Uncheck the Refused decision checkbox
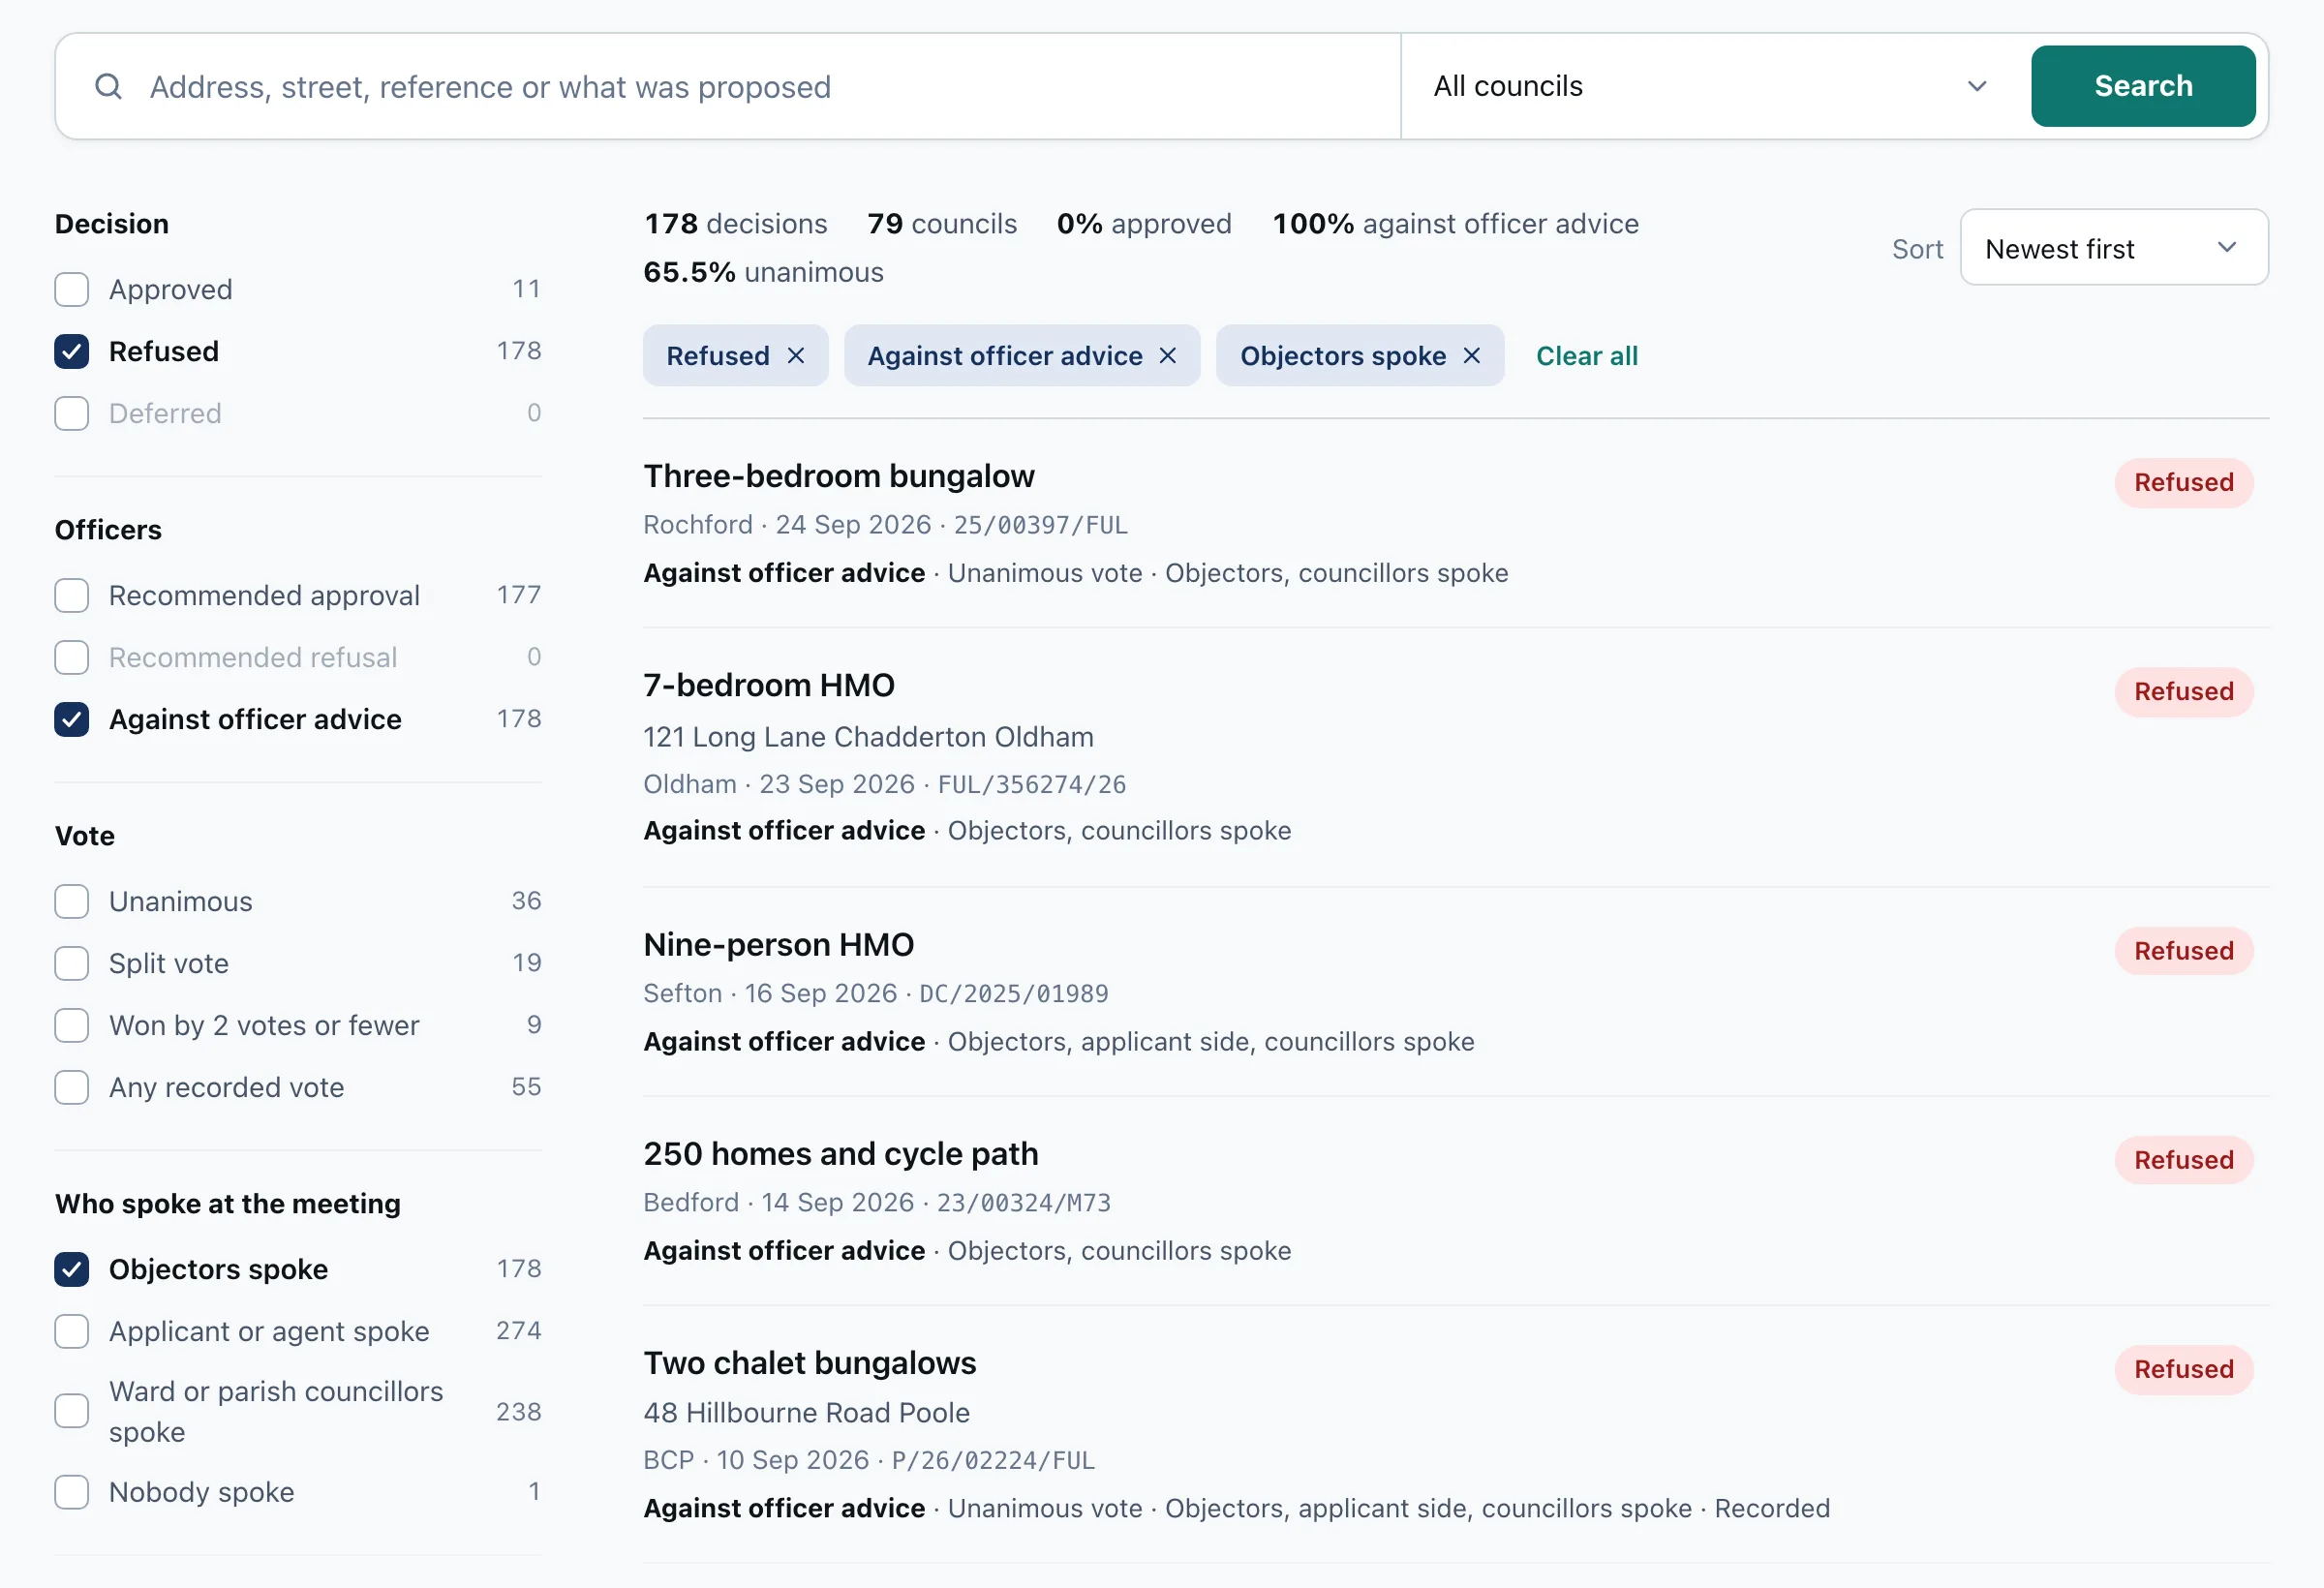 pyautogui.click(x=72, y=352)
